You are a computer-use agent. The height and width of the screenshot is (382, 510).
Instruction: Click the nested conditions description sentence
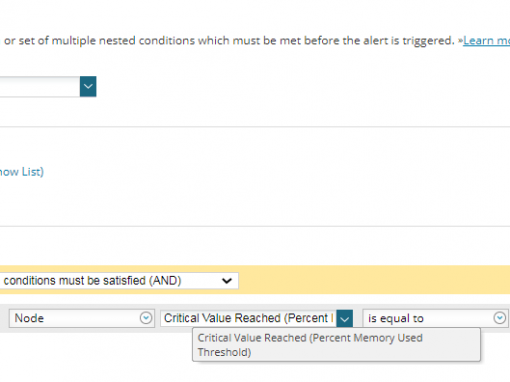click(228, 41)
